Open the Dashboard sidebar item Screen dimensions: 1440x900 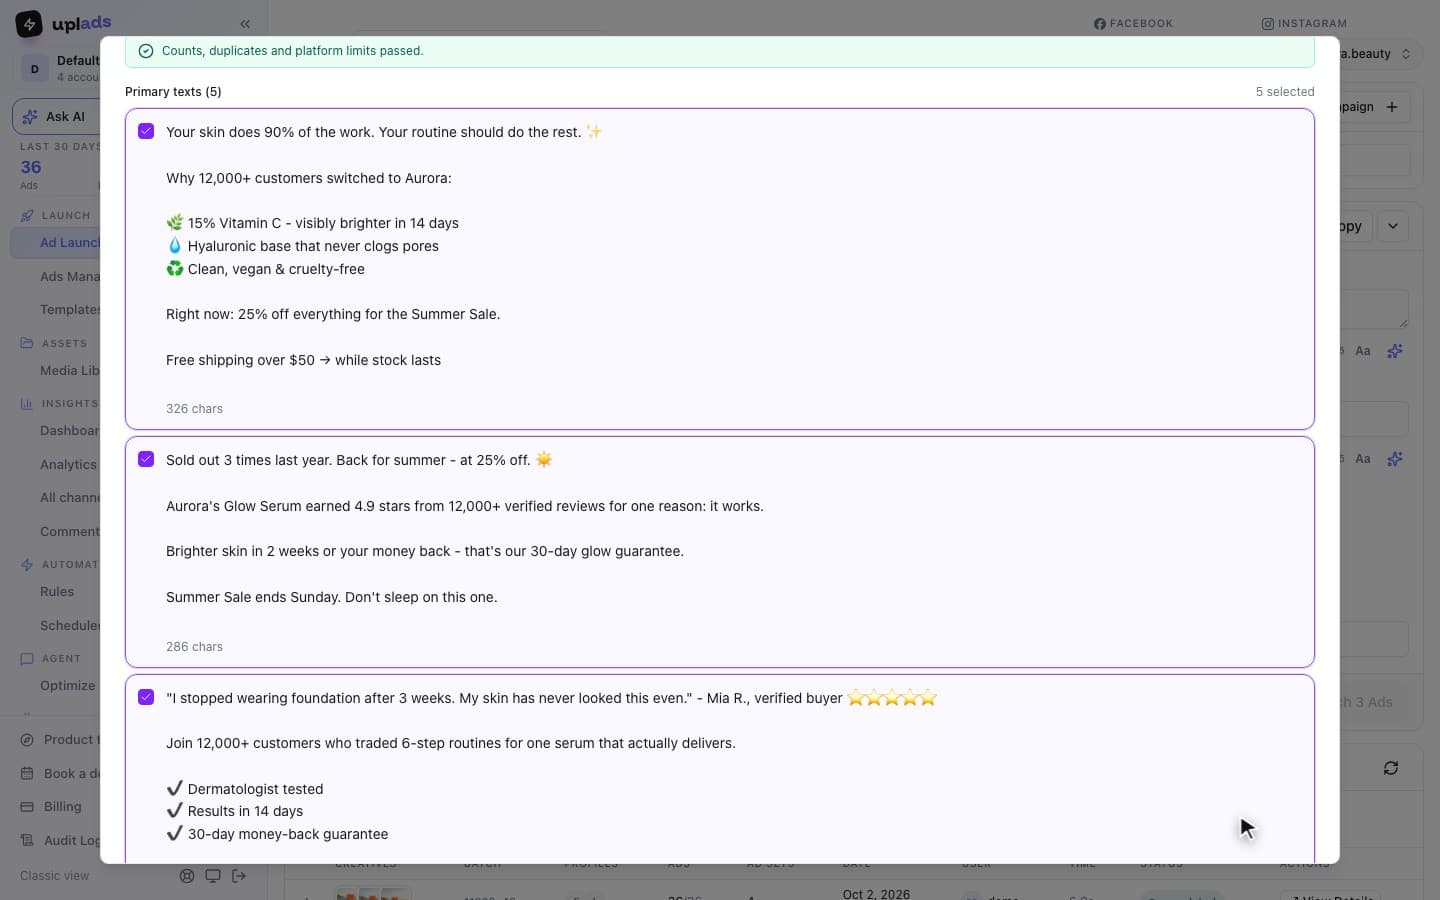coord(70,431)
